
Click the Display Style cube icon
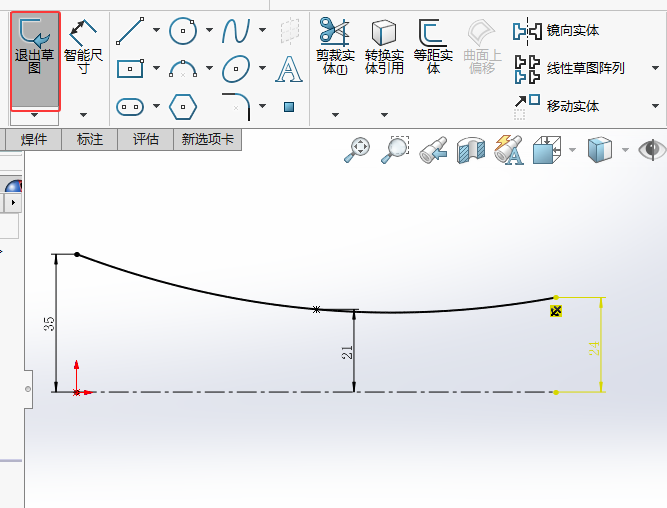pos(600,150)
